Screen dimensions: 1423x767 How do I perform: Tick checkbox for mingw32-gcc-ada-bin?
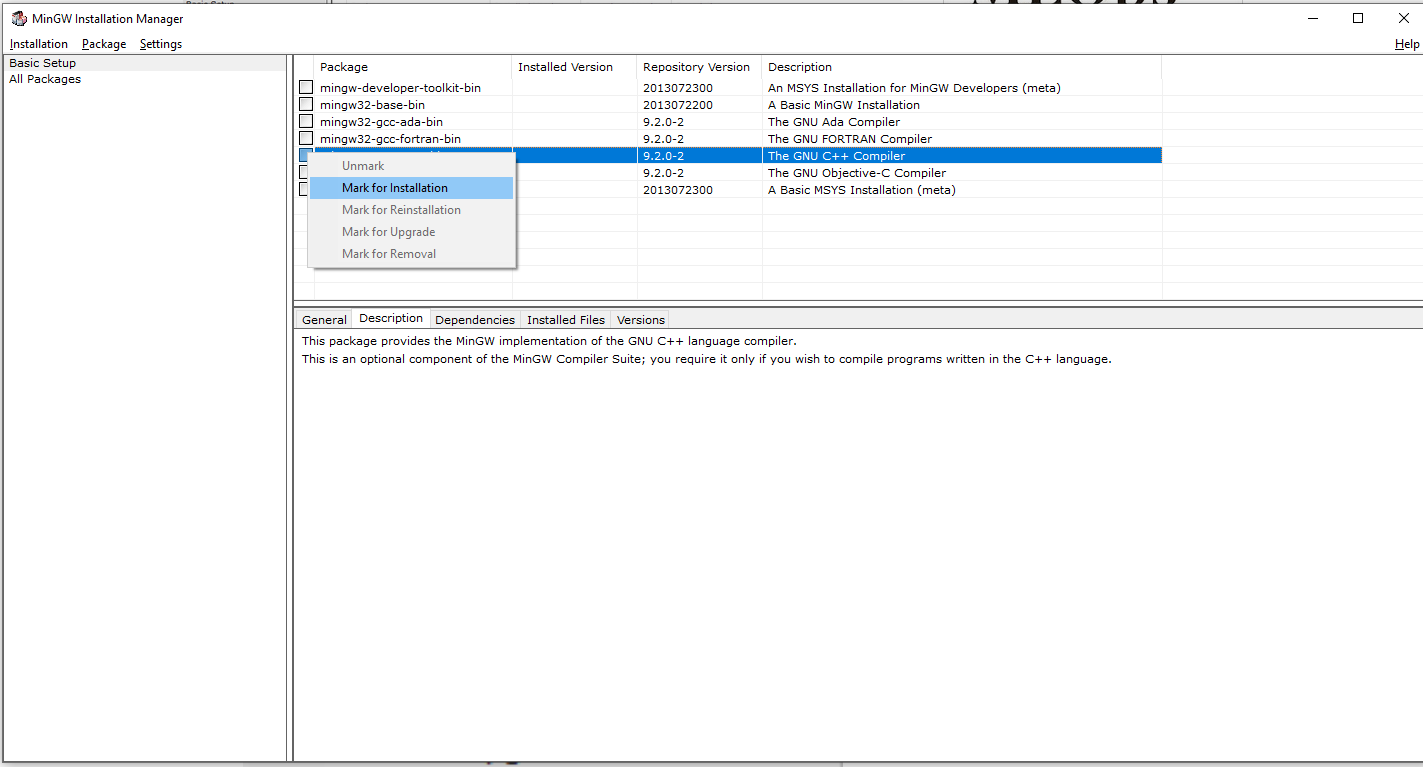click(x=306, y=122)
